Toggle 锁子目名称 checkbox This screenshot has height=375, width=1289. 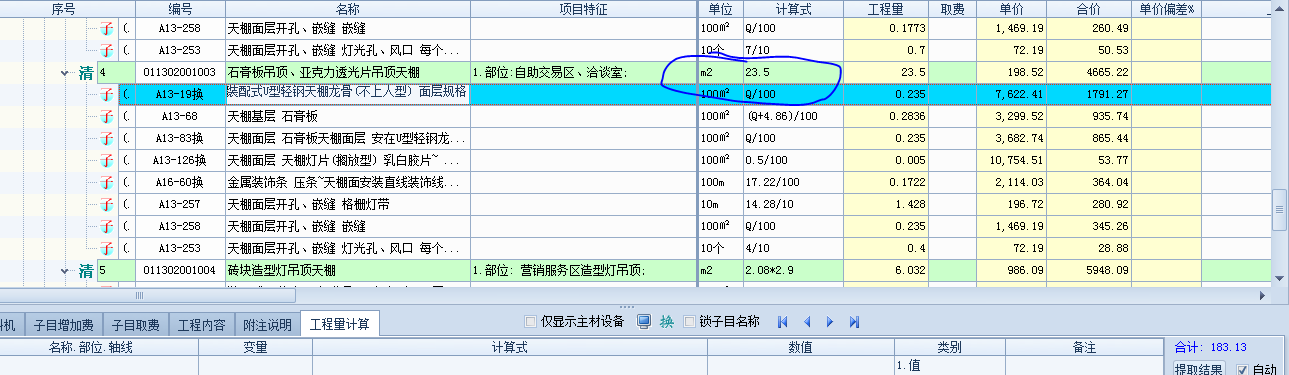pyautogui.click(x=689, y=322)
